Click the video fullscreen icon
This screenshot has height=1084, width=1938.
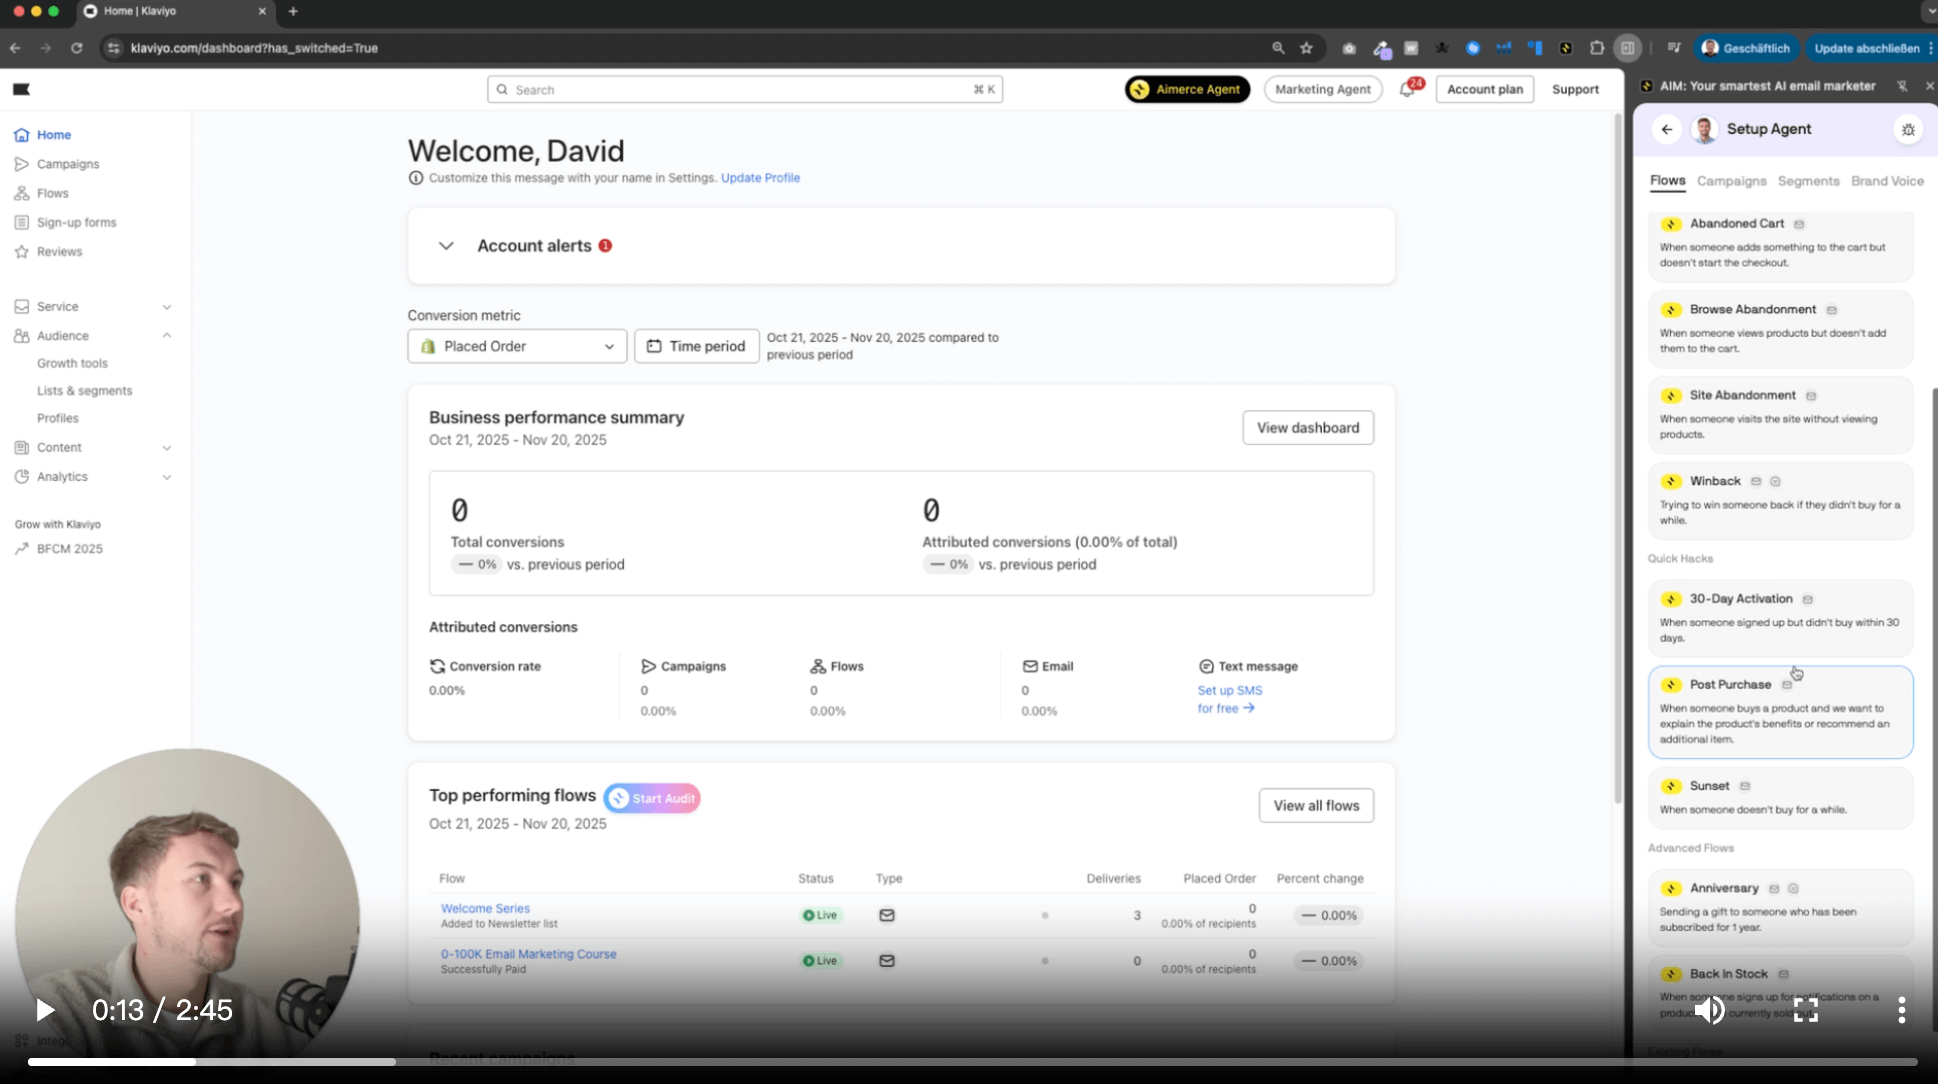(1805, 1010)
